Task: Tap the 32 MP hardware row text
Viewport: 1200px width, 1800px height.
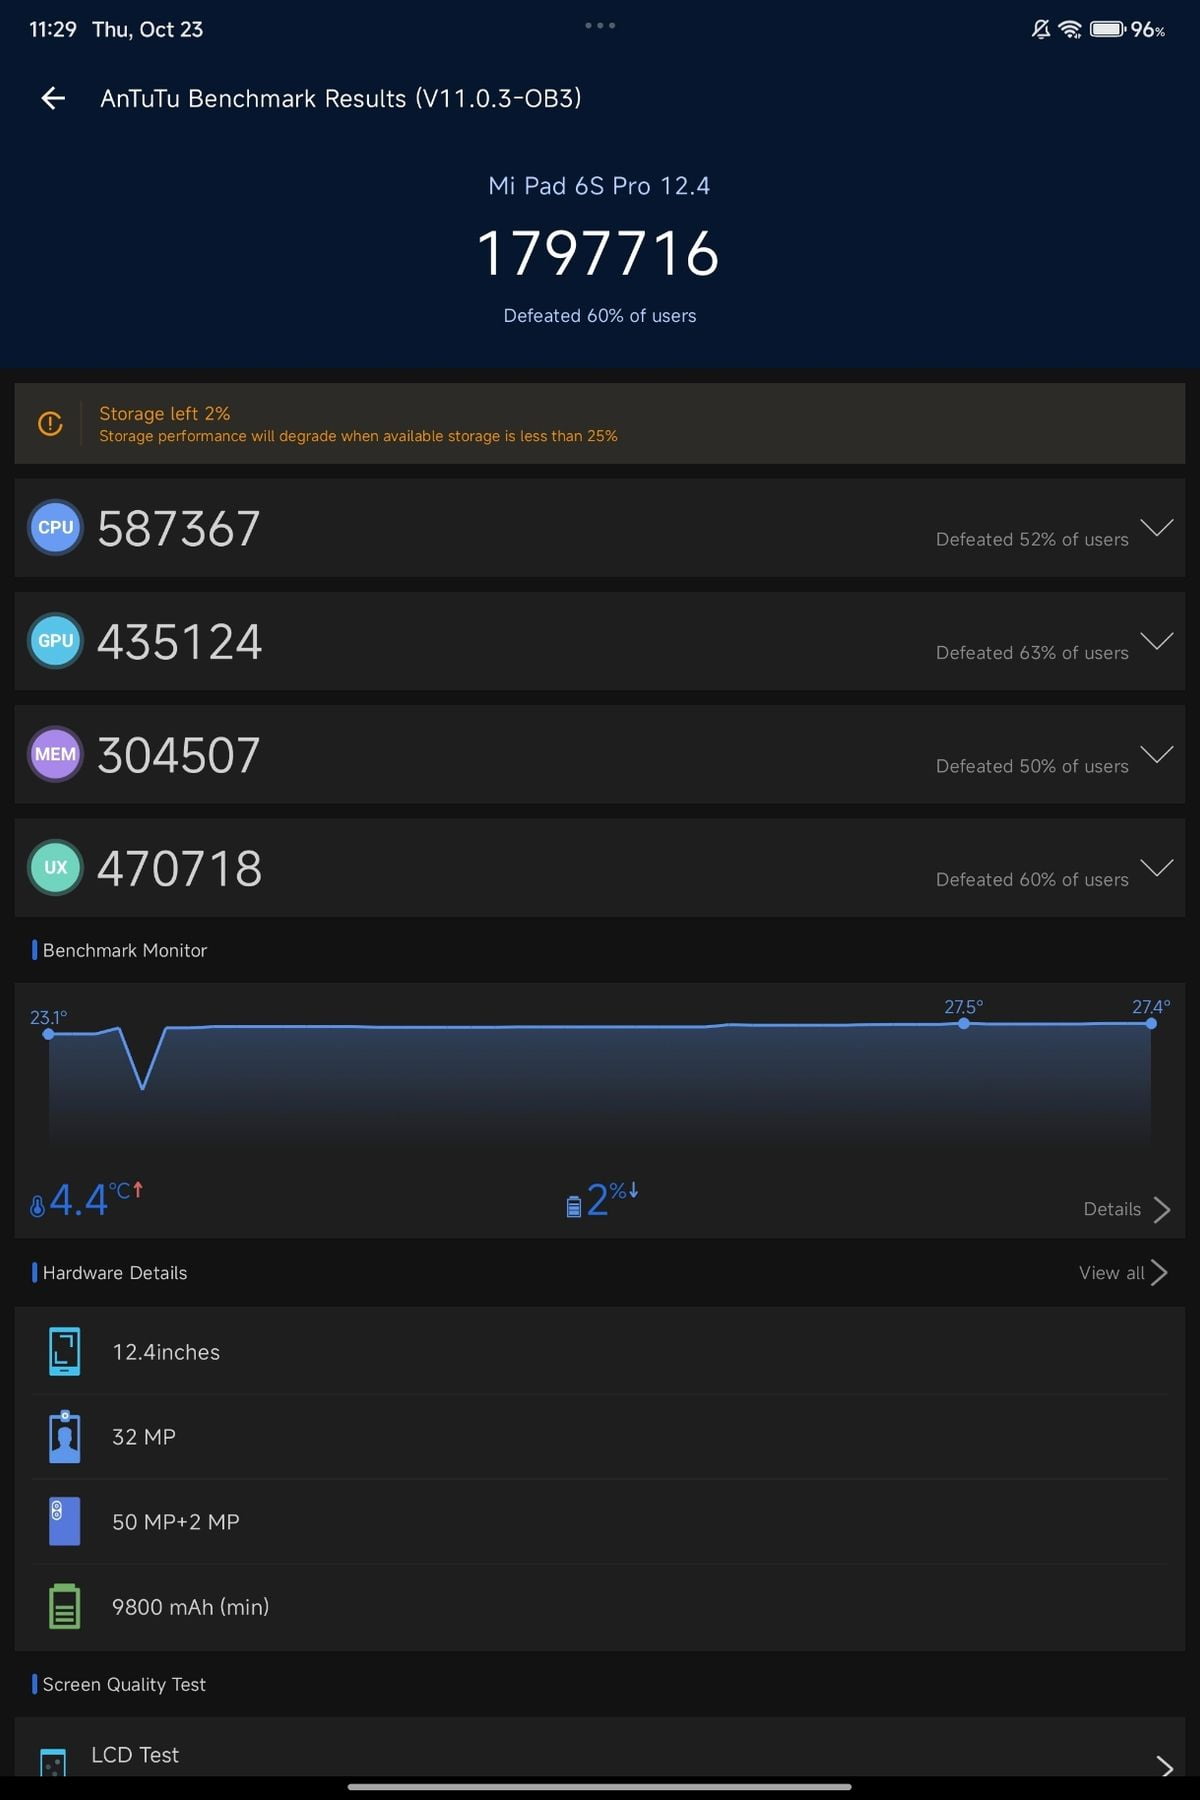Action: (x=144, y=1437)
